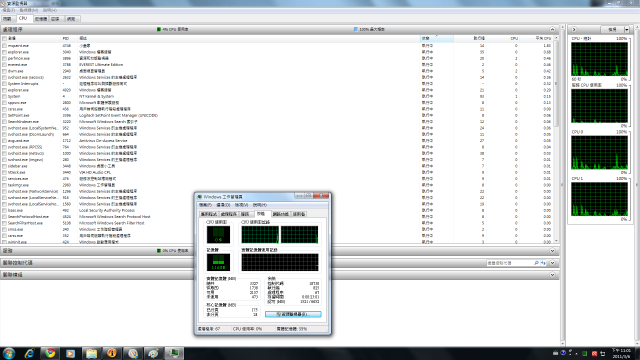Open the Monitor menu in Resource Monitor

29,10
